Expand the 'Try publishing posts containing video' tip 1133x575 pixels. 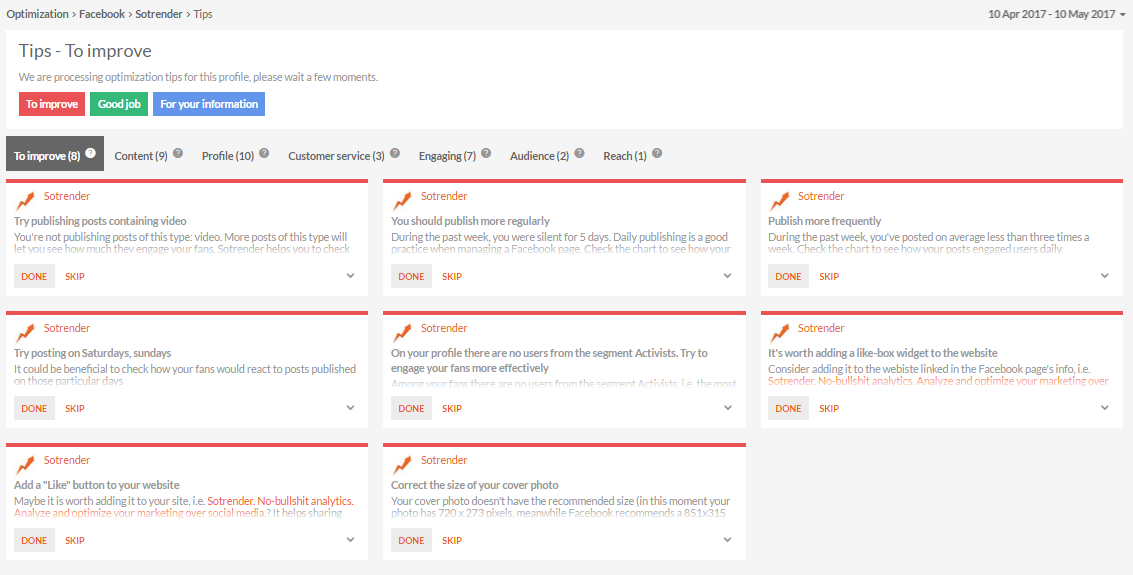pos(351,276)
